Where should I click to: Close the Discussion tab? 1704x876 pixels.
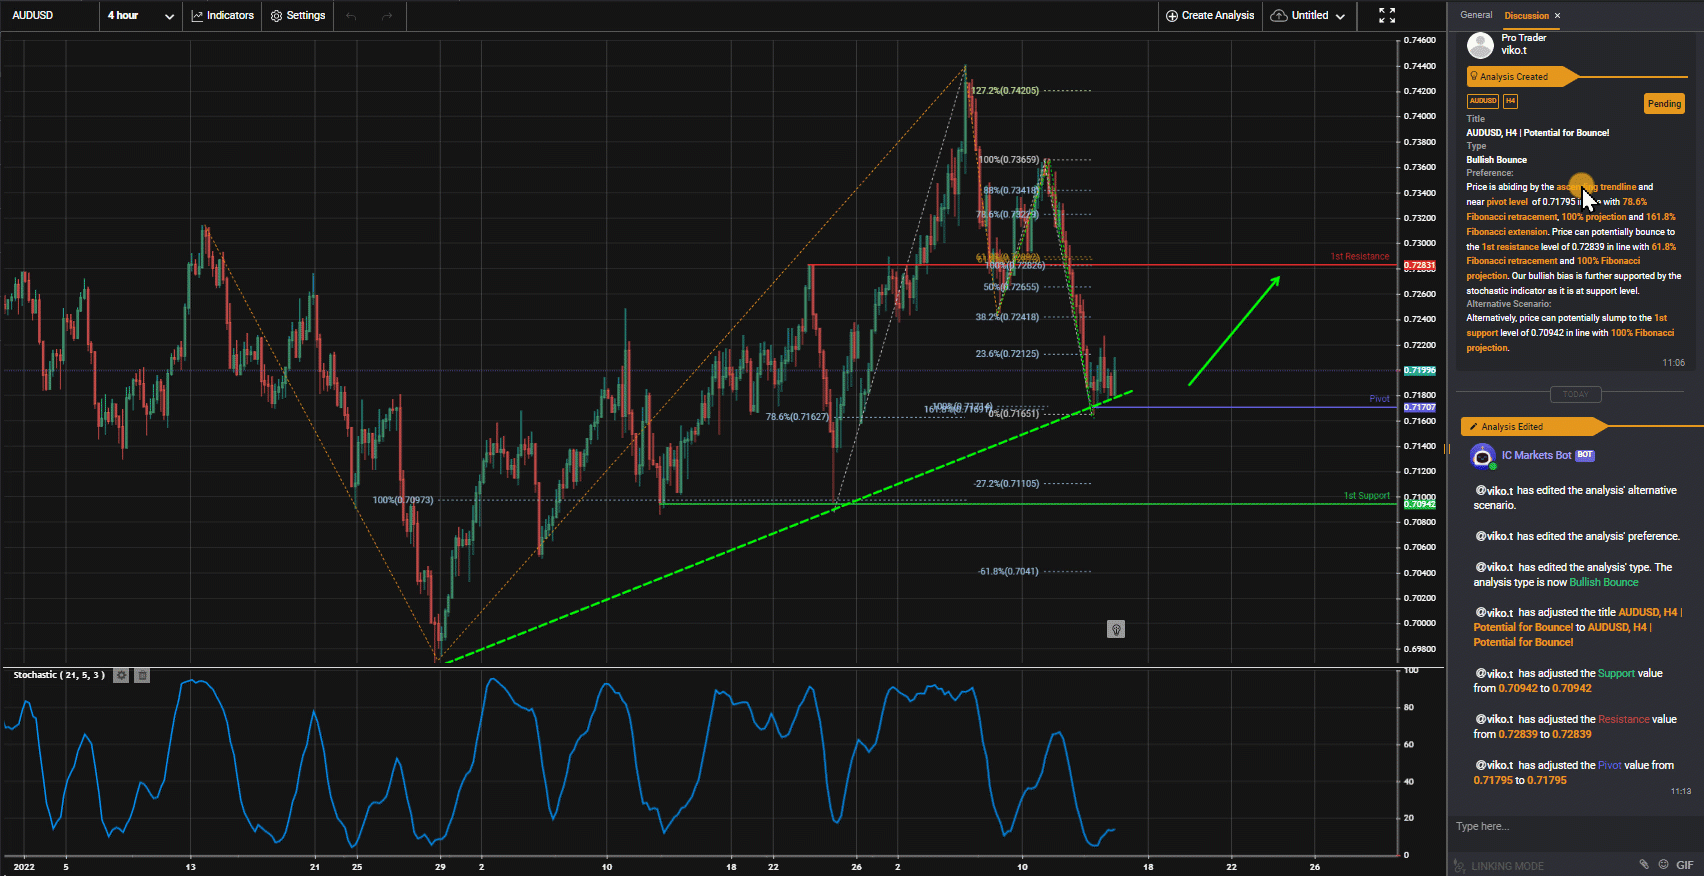coord(1557,15)
